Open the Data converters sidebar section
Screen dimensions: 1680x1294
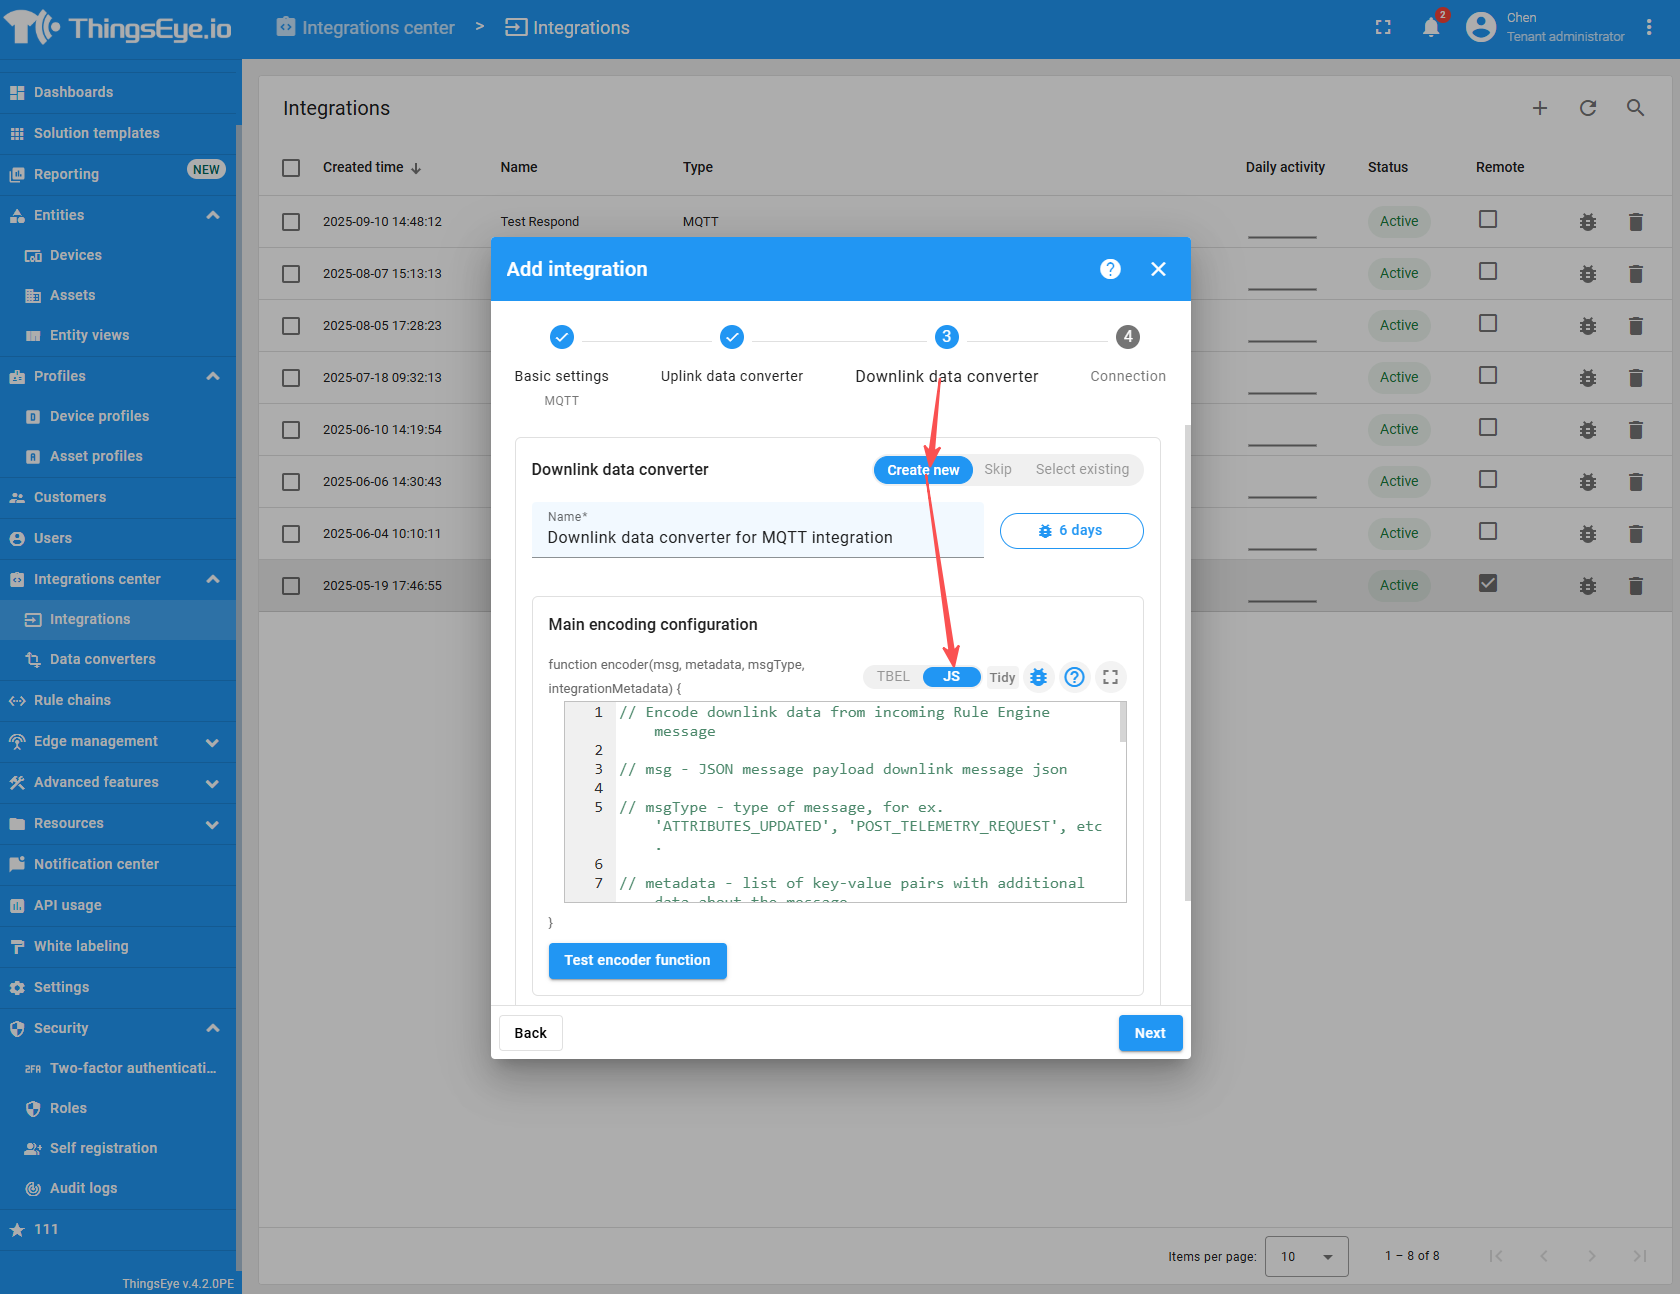click(102, 659)
